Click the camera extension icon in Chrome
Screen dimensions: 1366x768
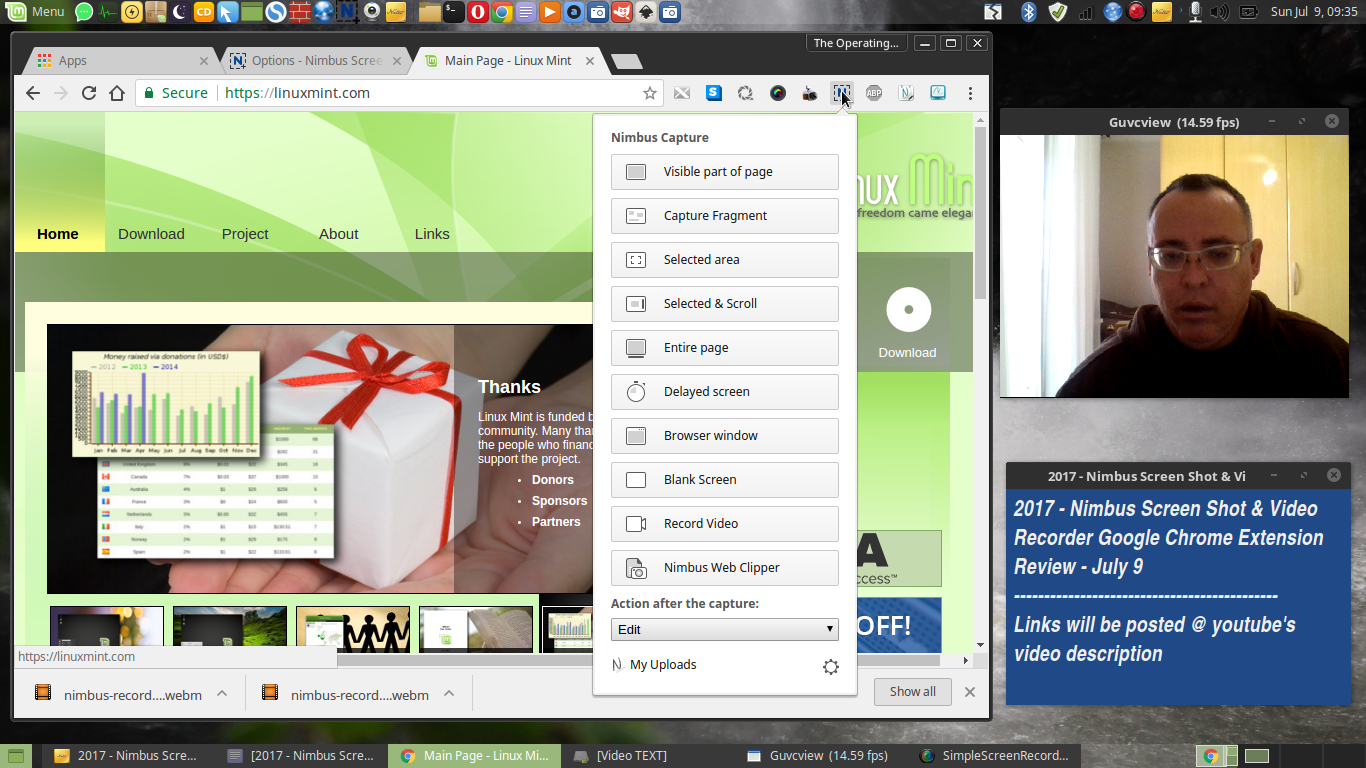[x=809, y=93]
